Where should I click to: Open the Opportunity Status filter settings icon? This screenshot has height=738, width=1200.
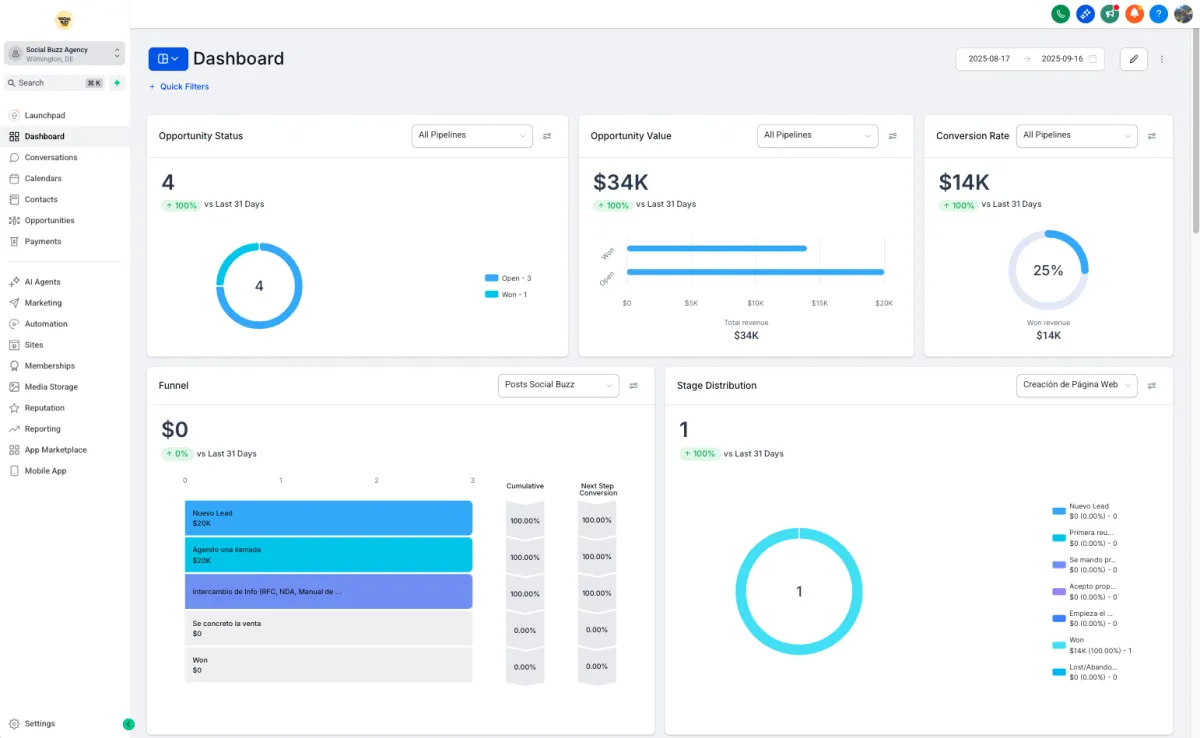(547, 136)
